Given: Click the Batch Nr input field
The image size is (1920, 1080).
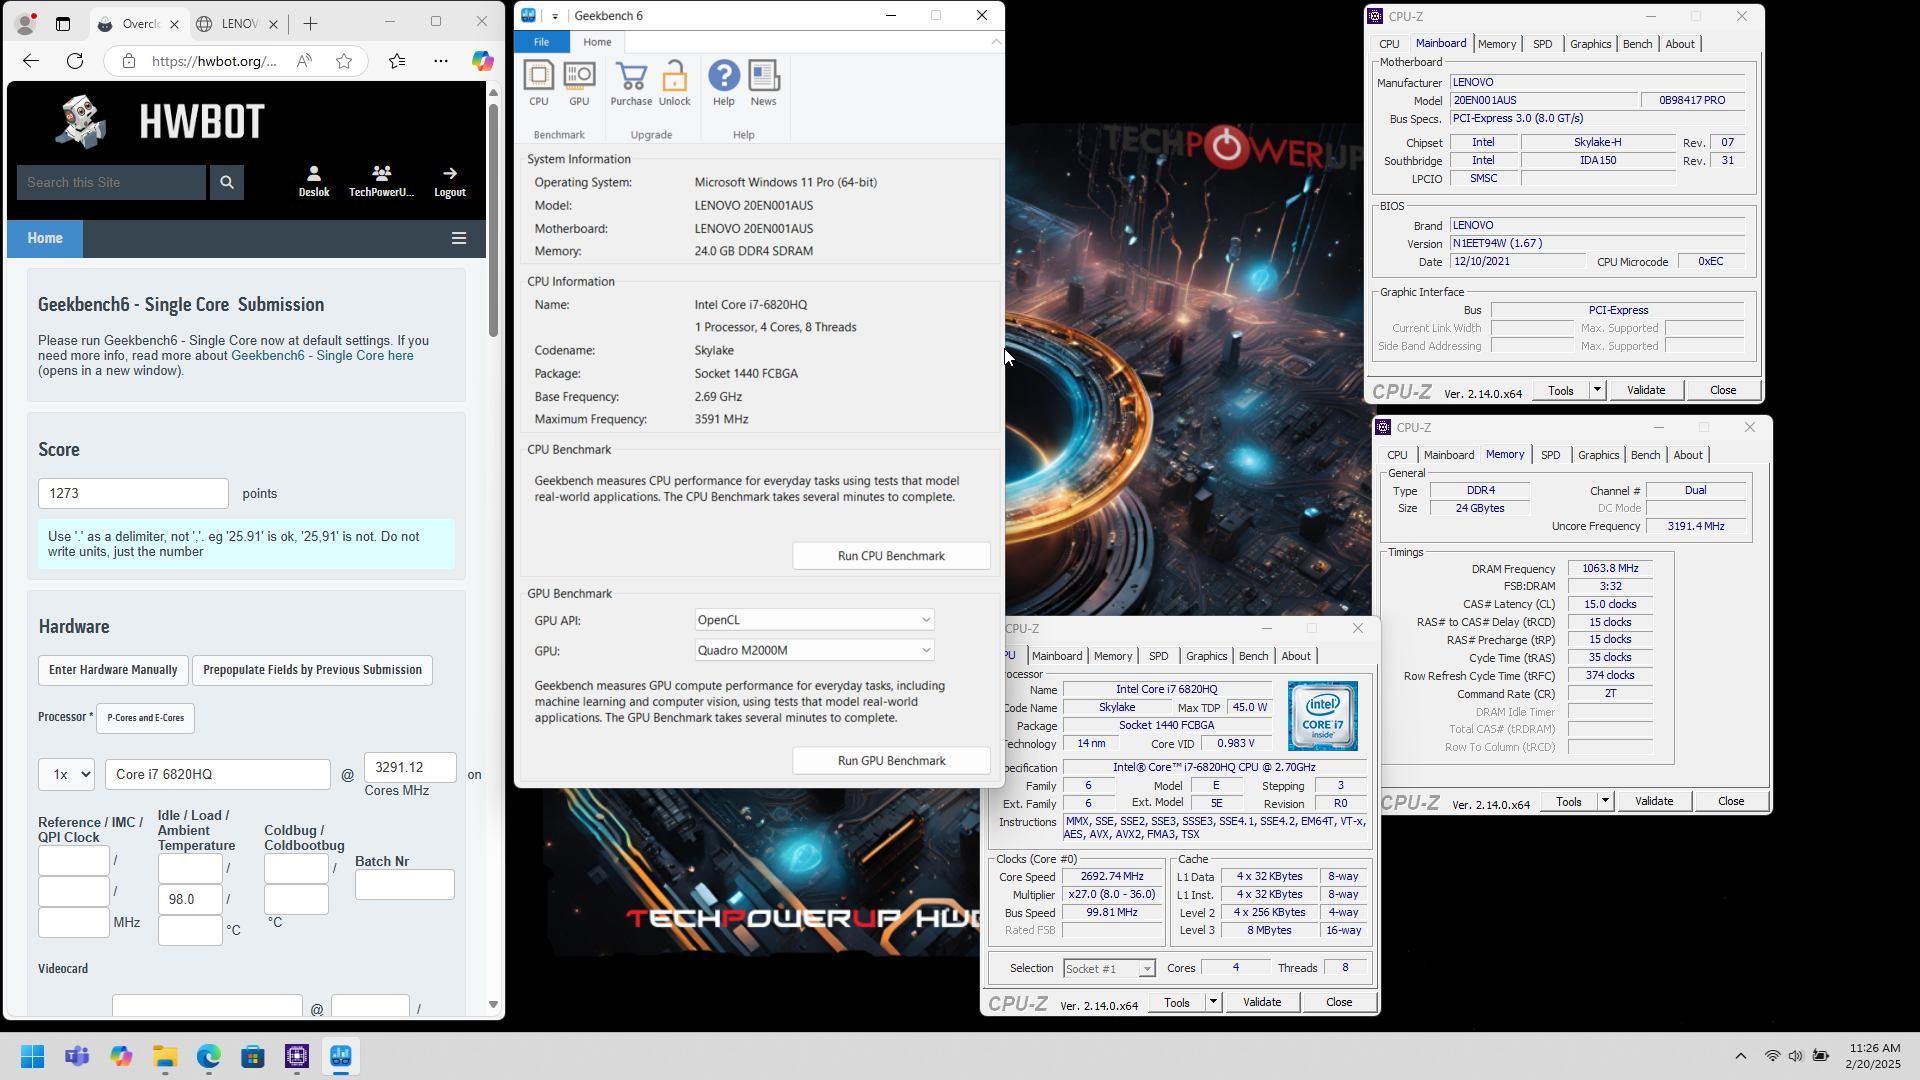Looking at the screenshot, I should click(405, 884).
